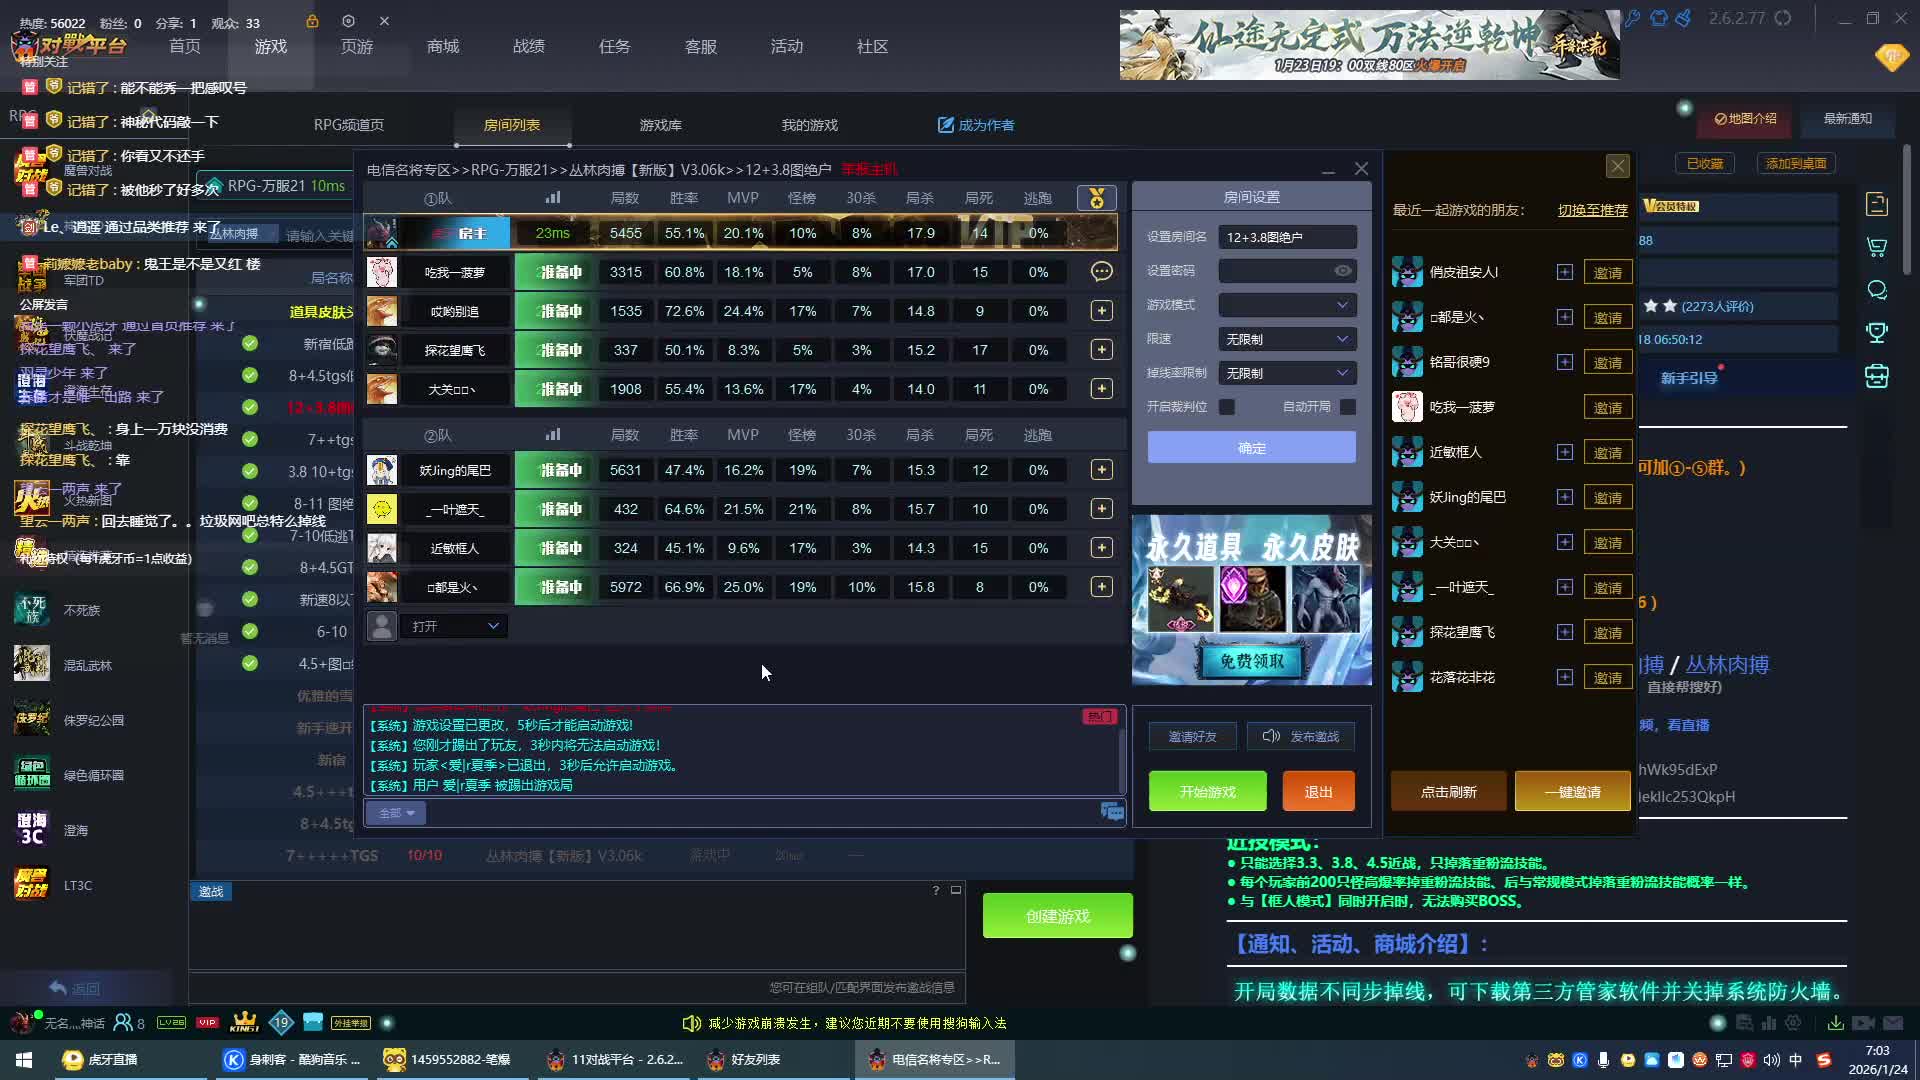Enable 开启裁判位 checkbox
The width and height of the screenshot is (1920, 1080).
pos(1227,407)
